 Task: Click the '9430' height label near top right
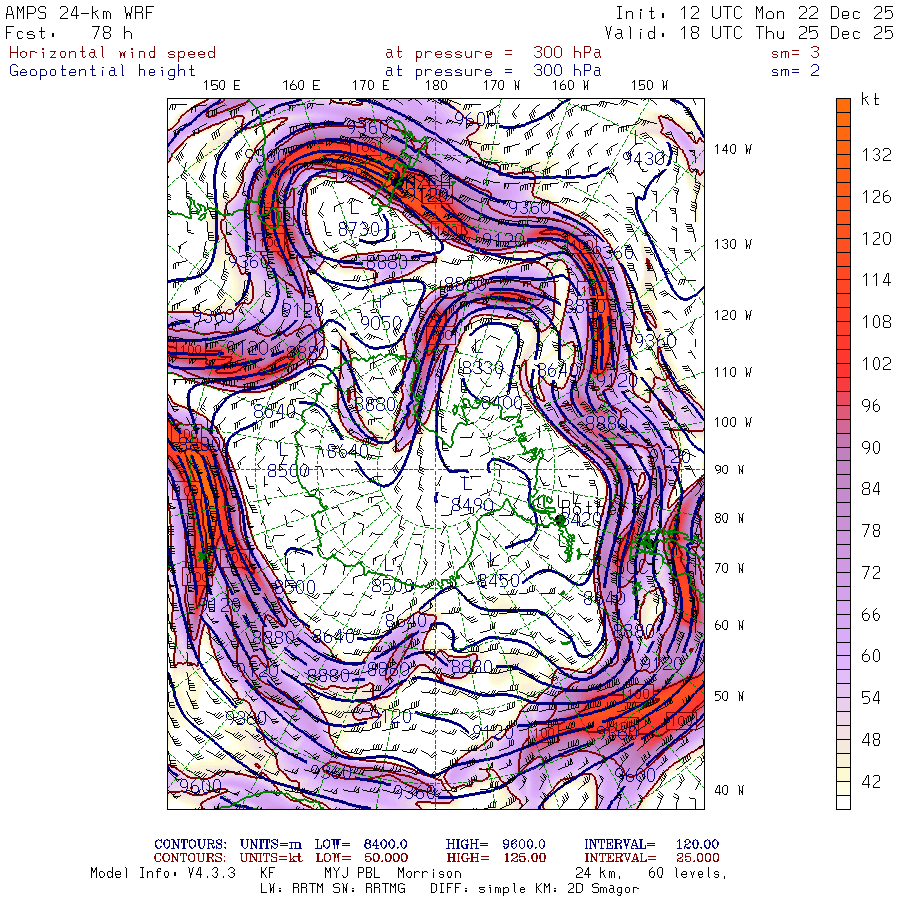(645, 158)
